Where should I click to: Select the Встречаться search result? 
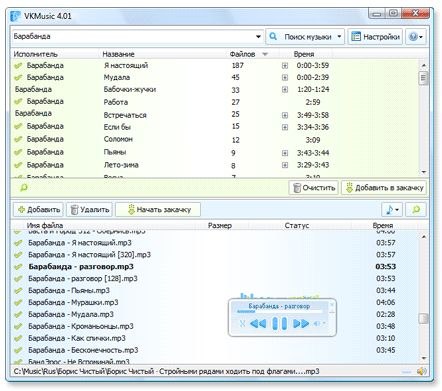click(215, 114)
